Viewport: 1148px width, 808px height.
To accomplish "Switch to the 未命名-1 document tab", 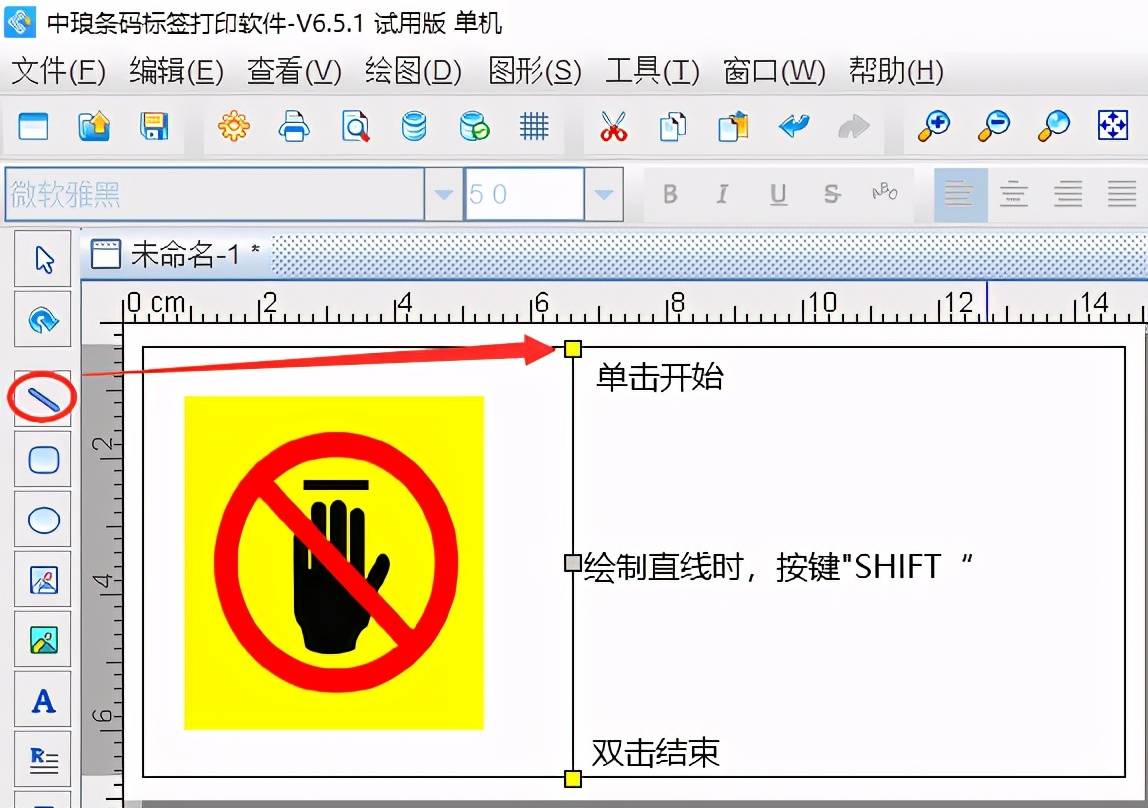I will 176,255.
